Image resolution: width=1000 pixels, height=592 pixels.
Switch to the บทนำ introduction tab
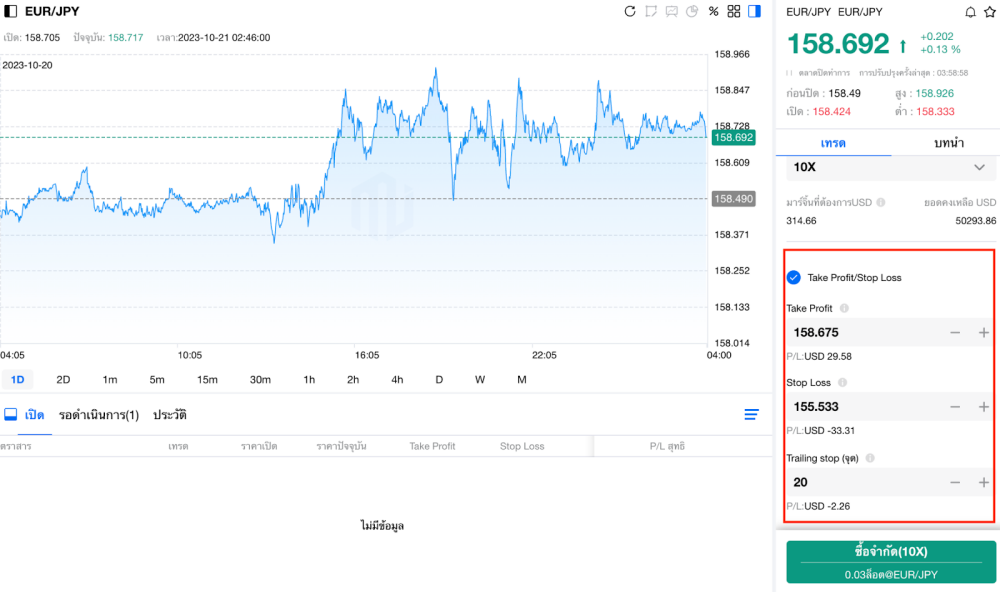click(947, 143)
